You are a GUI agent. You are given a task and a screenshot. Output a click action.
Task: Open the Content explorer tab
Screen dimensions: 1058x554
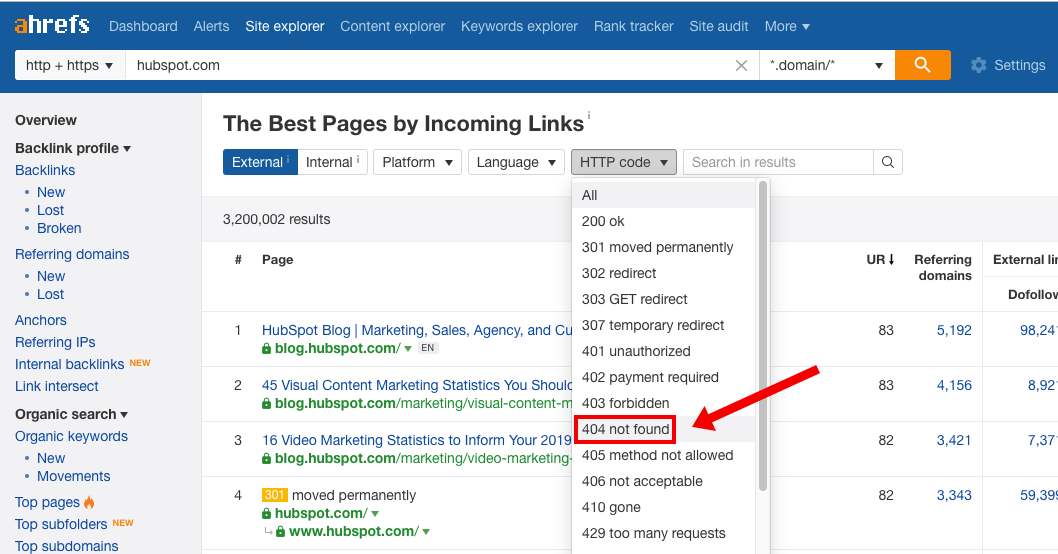pyautogui.click(x=393, y=26)
